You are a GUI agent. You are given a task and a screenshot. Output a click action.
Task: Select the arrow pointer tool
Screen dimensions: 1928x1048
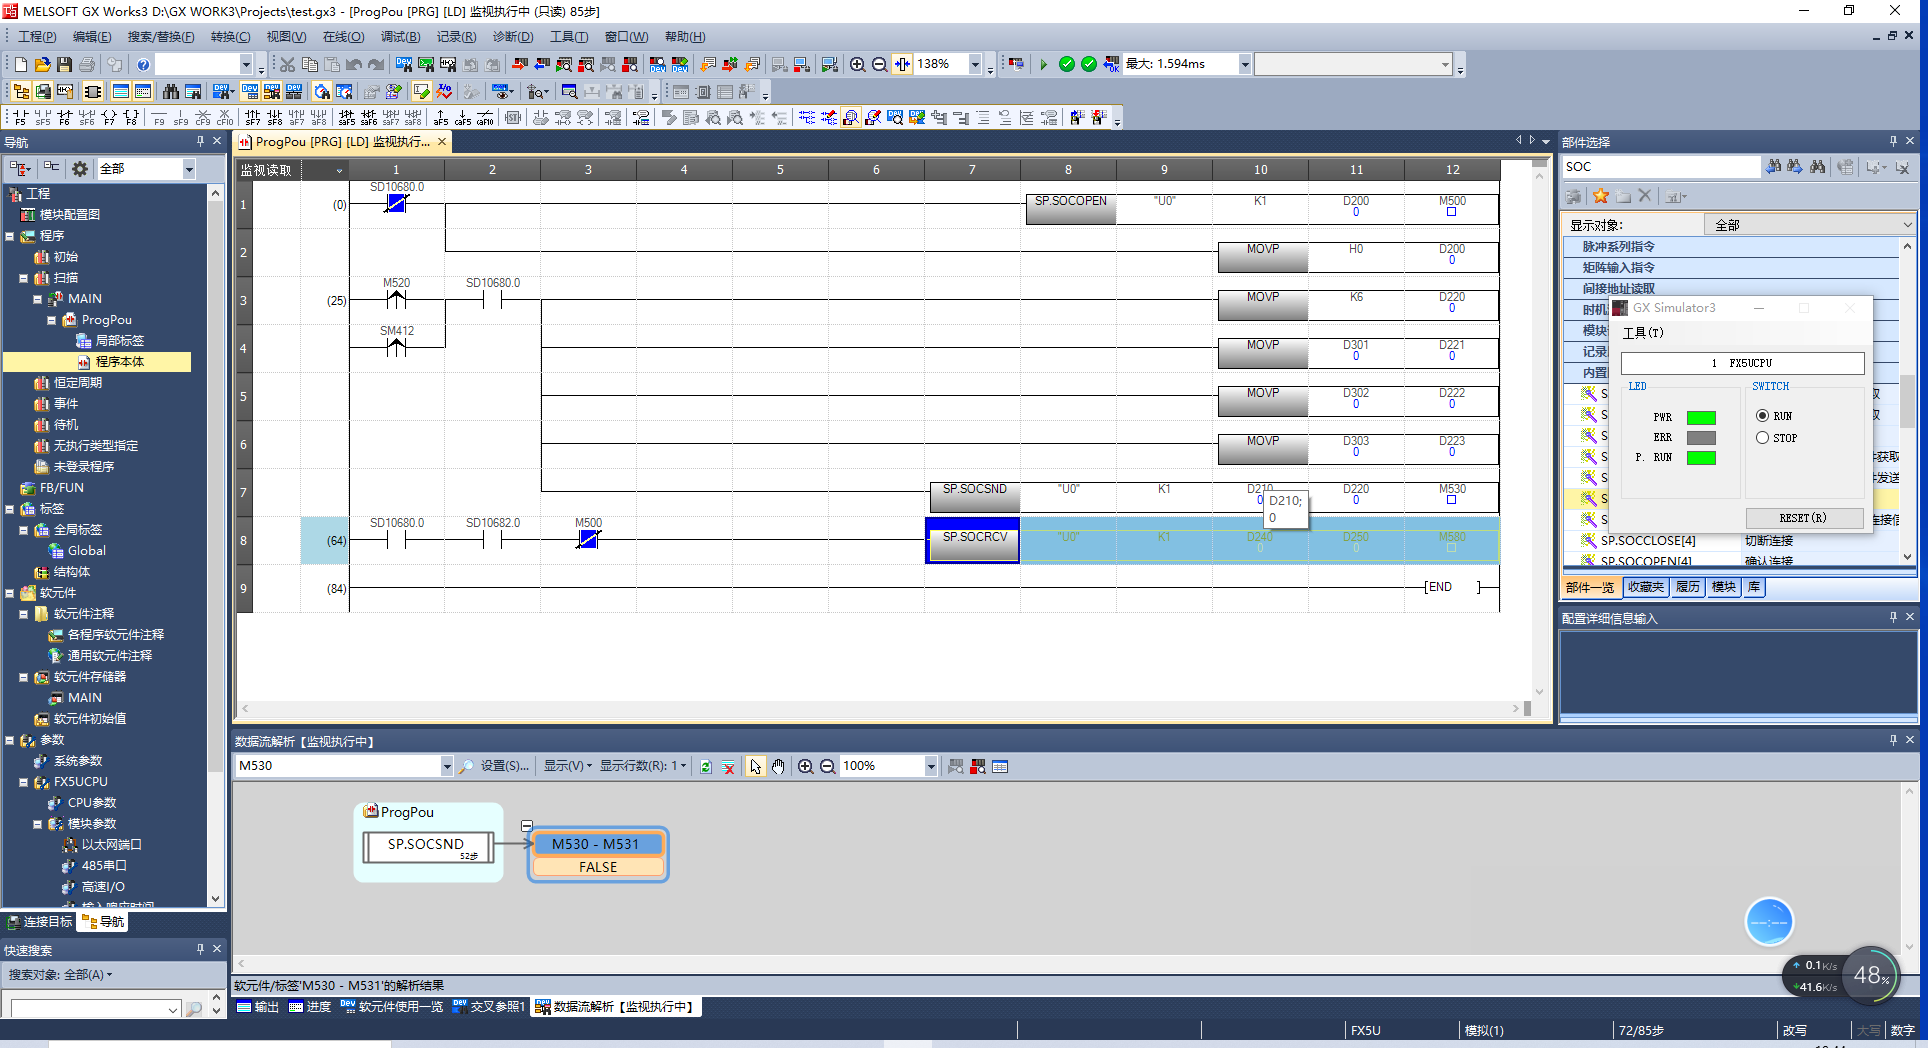(x=755, y=766)
